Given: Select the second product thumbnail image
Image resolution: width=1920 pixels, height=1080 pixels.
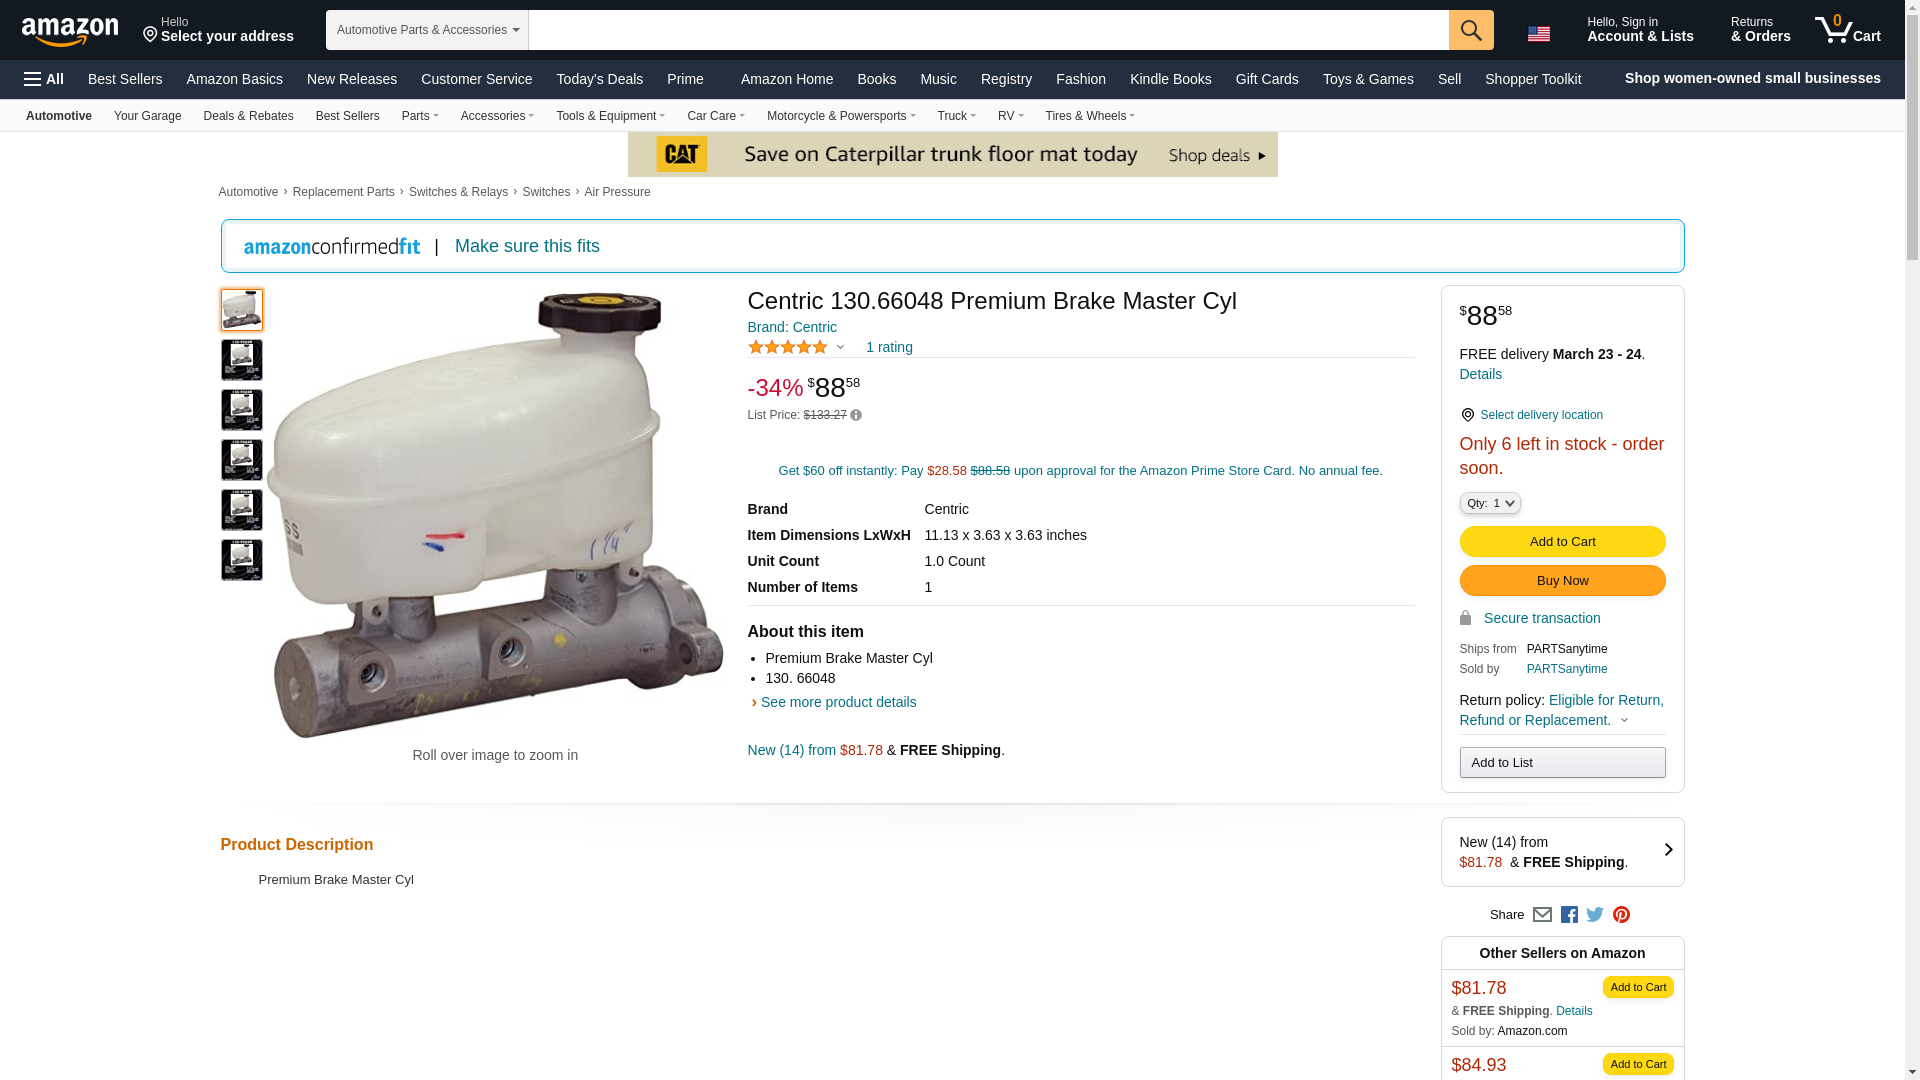Looking at the screenshot, I should point(242,360).
